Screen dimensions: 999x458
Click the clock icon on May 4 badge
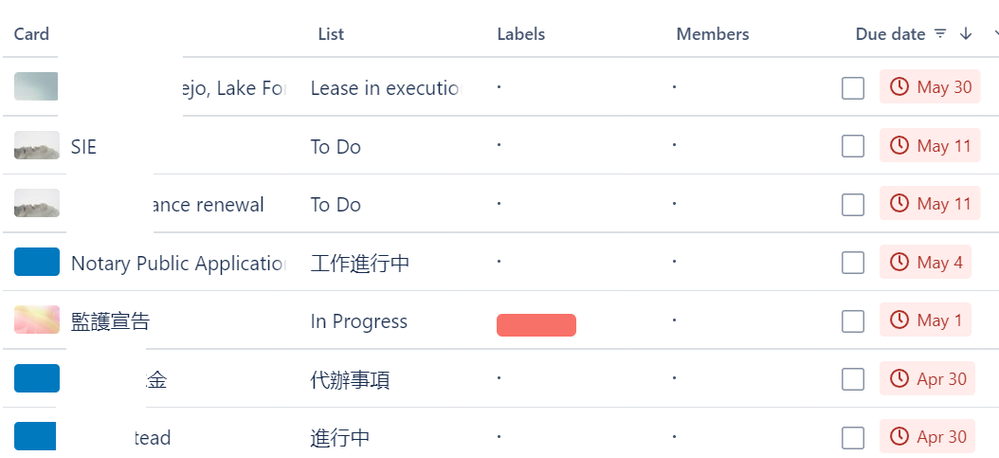(x=899, y=262)
